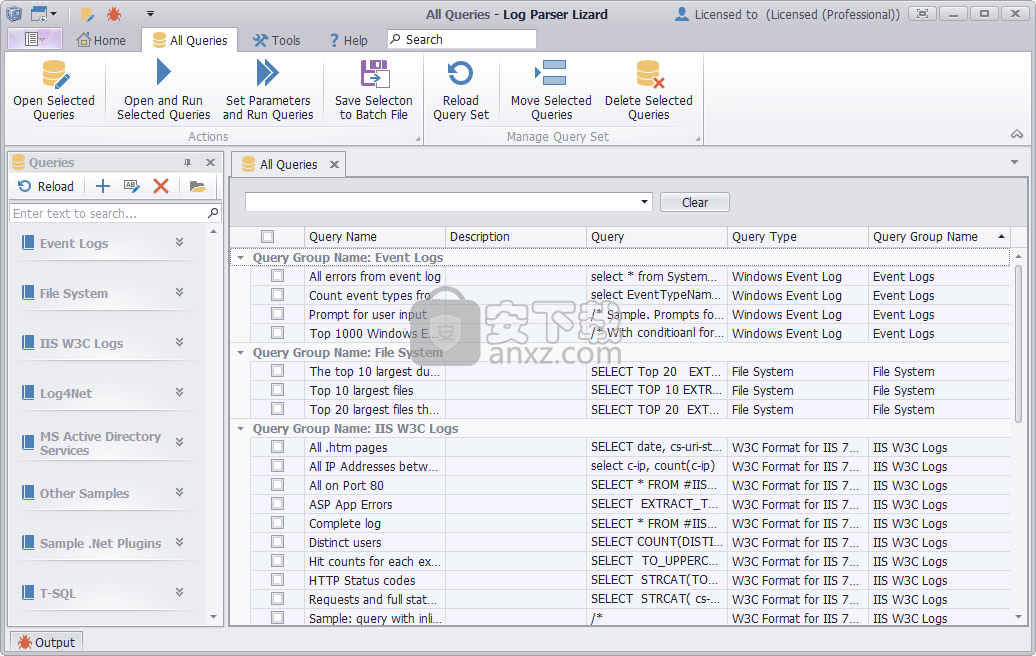Sort by Query Type column header

[797, 237]
